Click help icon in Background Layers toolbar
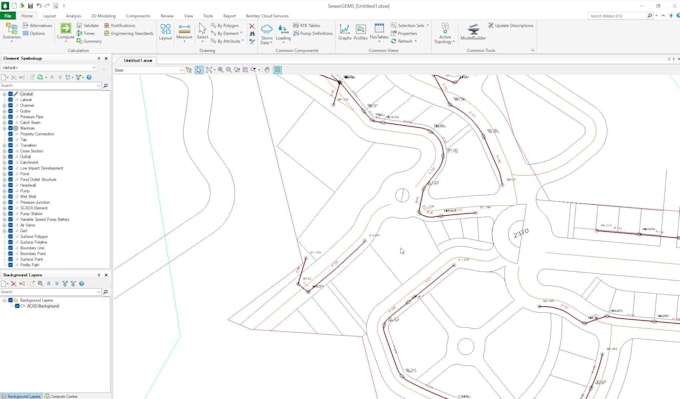Viewport: 680px width, 399px height. coord(81,284)
